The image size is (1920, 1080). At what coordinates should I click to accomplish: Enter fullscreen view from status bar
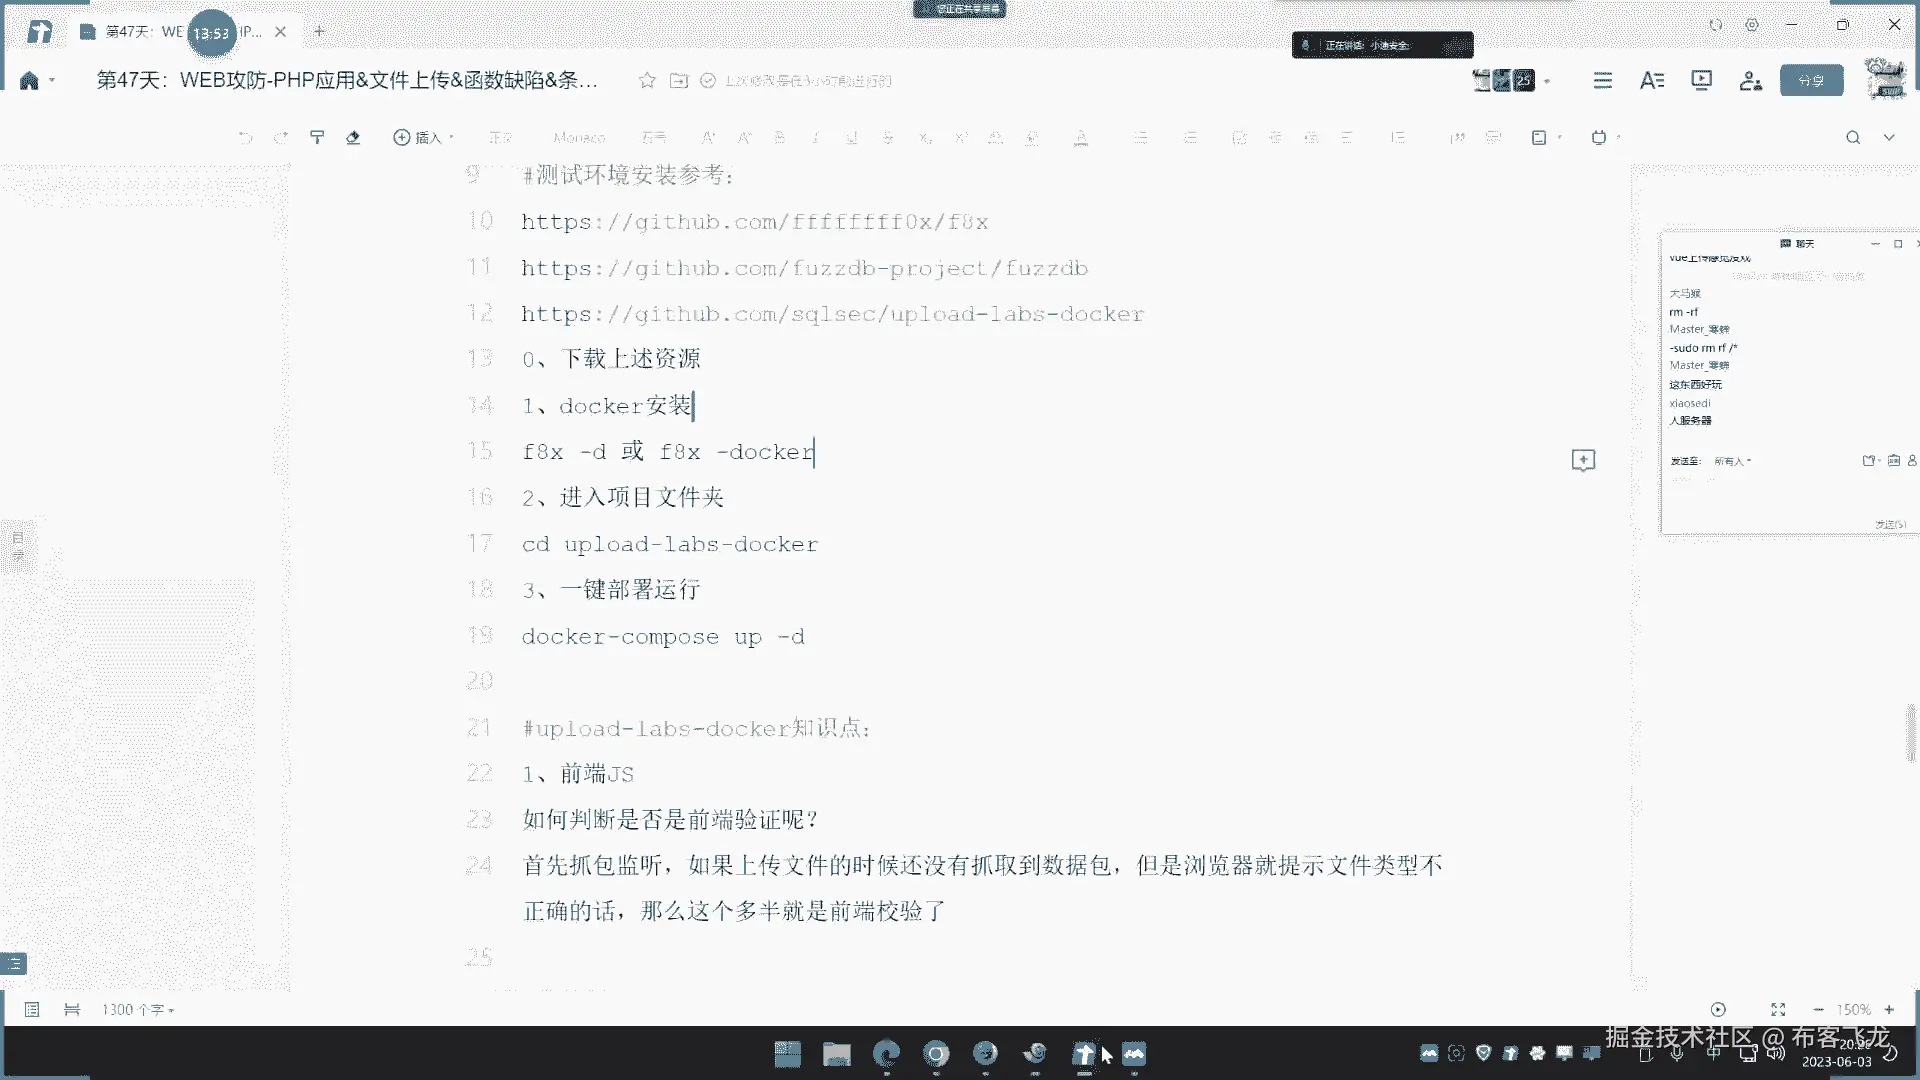1778,1009
